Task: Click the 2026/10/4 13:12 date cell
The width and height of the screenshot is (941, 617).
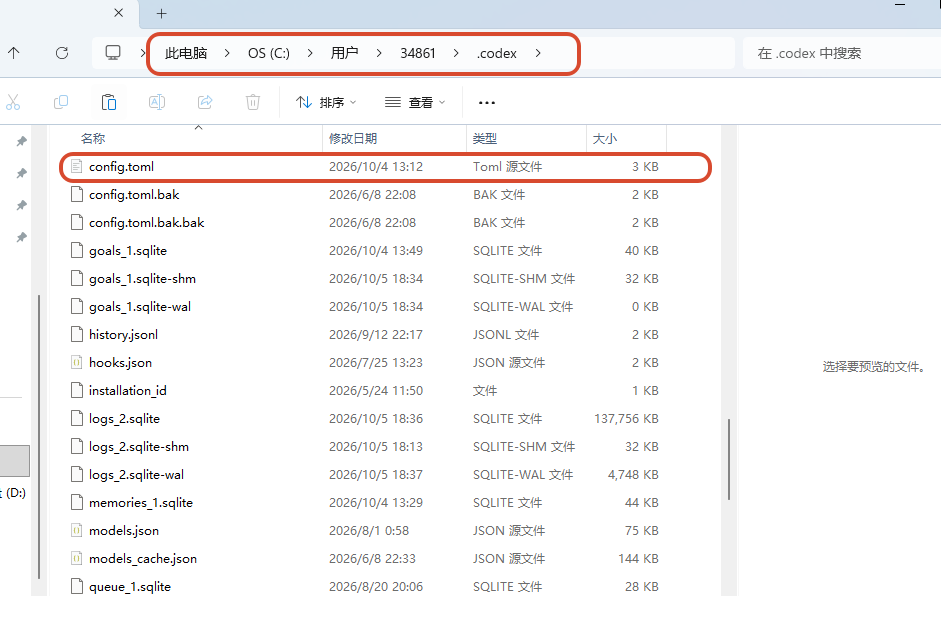Action: pyautogui.click(x=376, y=167)
